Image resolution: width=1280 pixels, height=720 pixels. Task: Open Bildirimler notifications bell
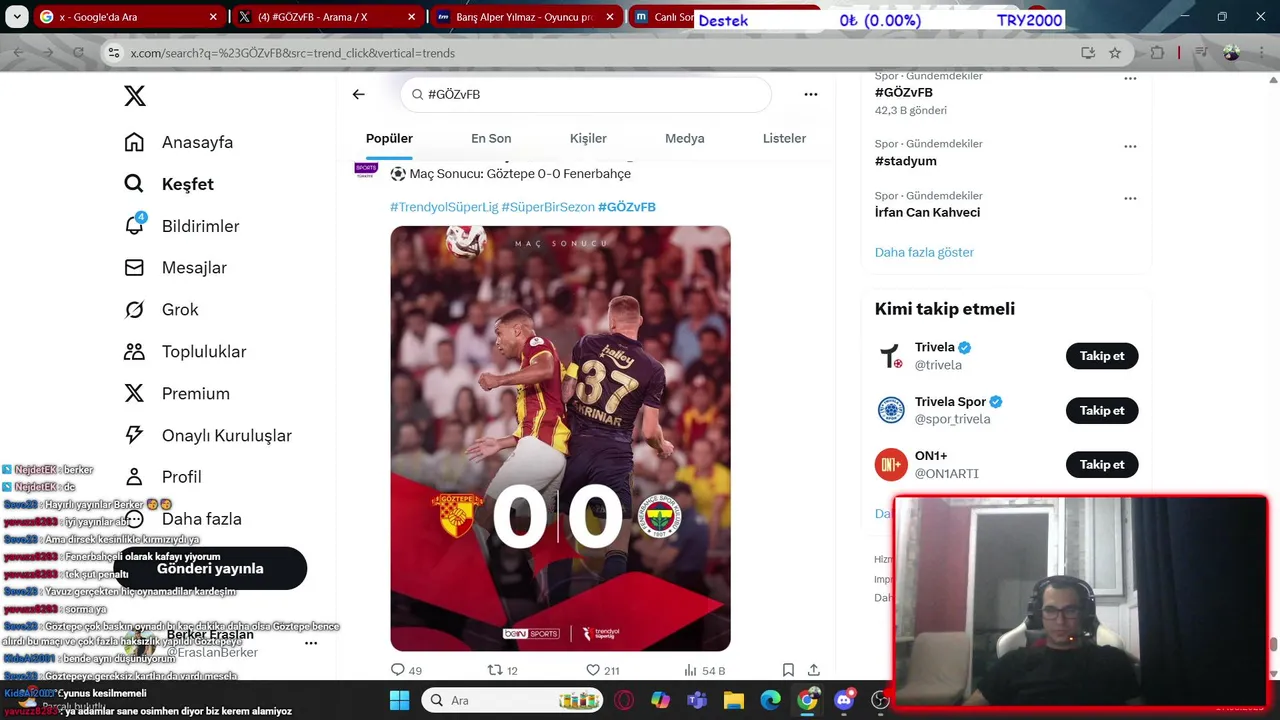(x=135, y=226)
